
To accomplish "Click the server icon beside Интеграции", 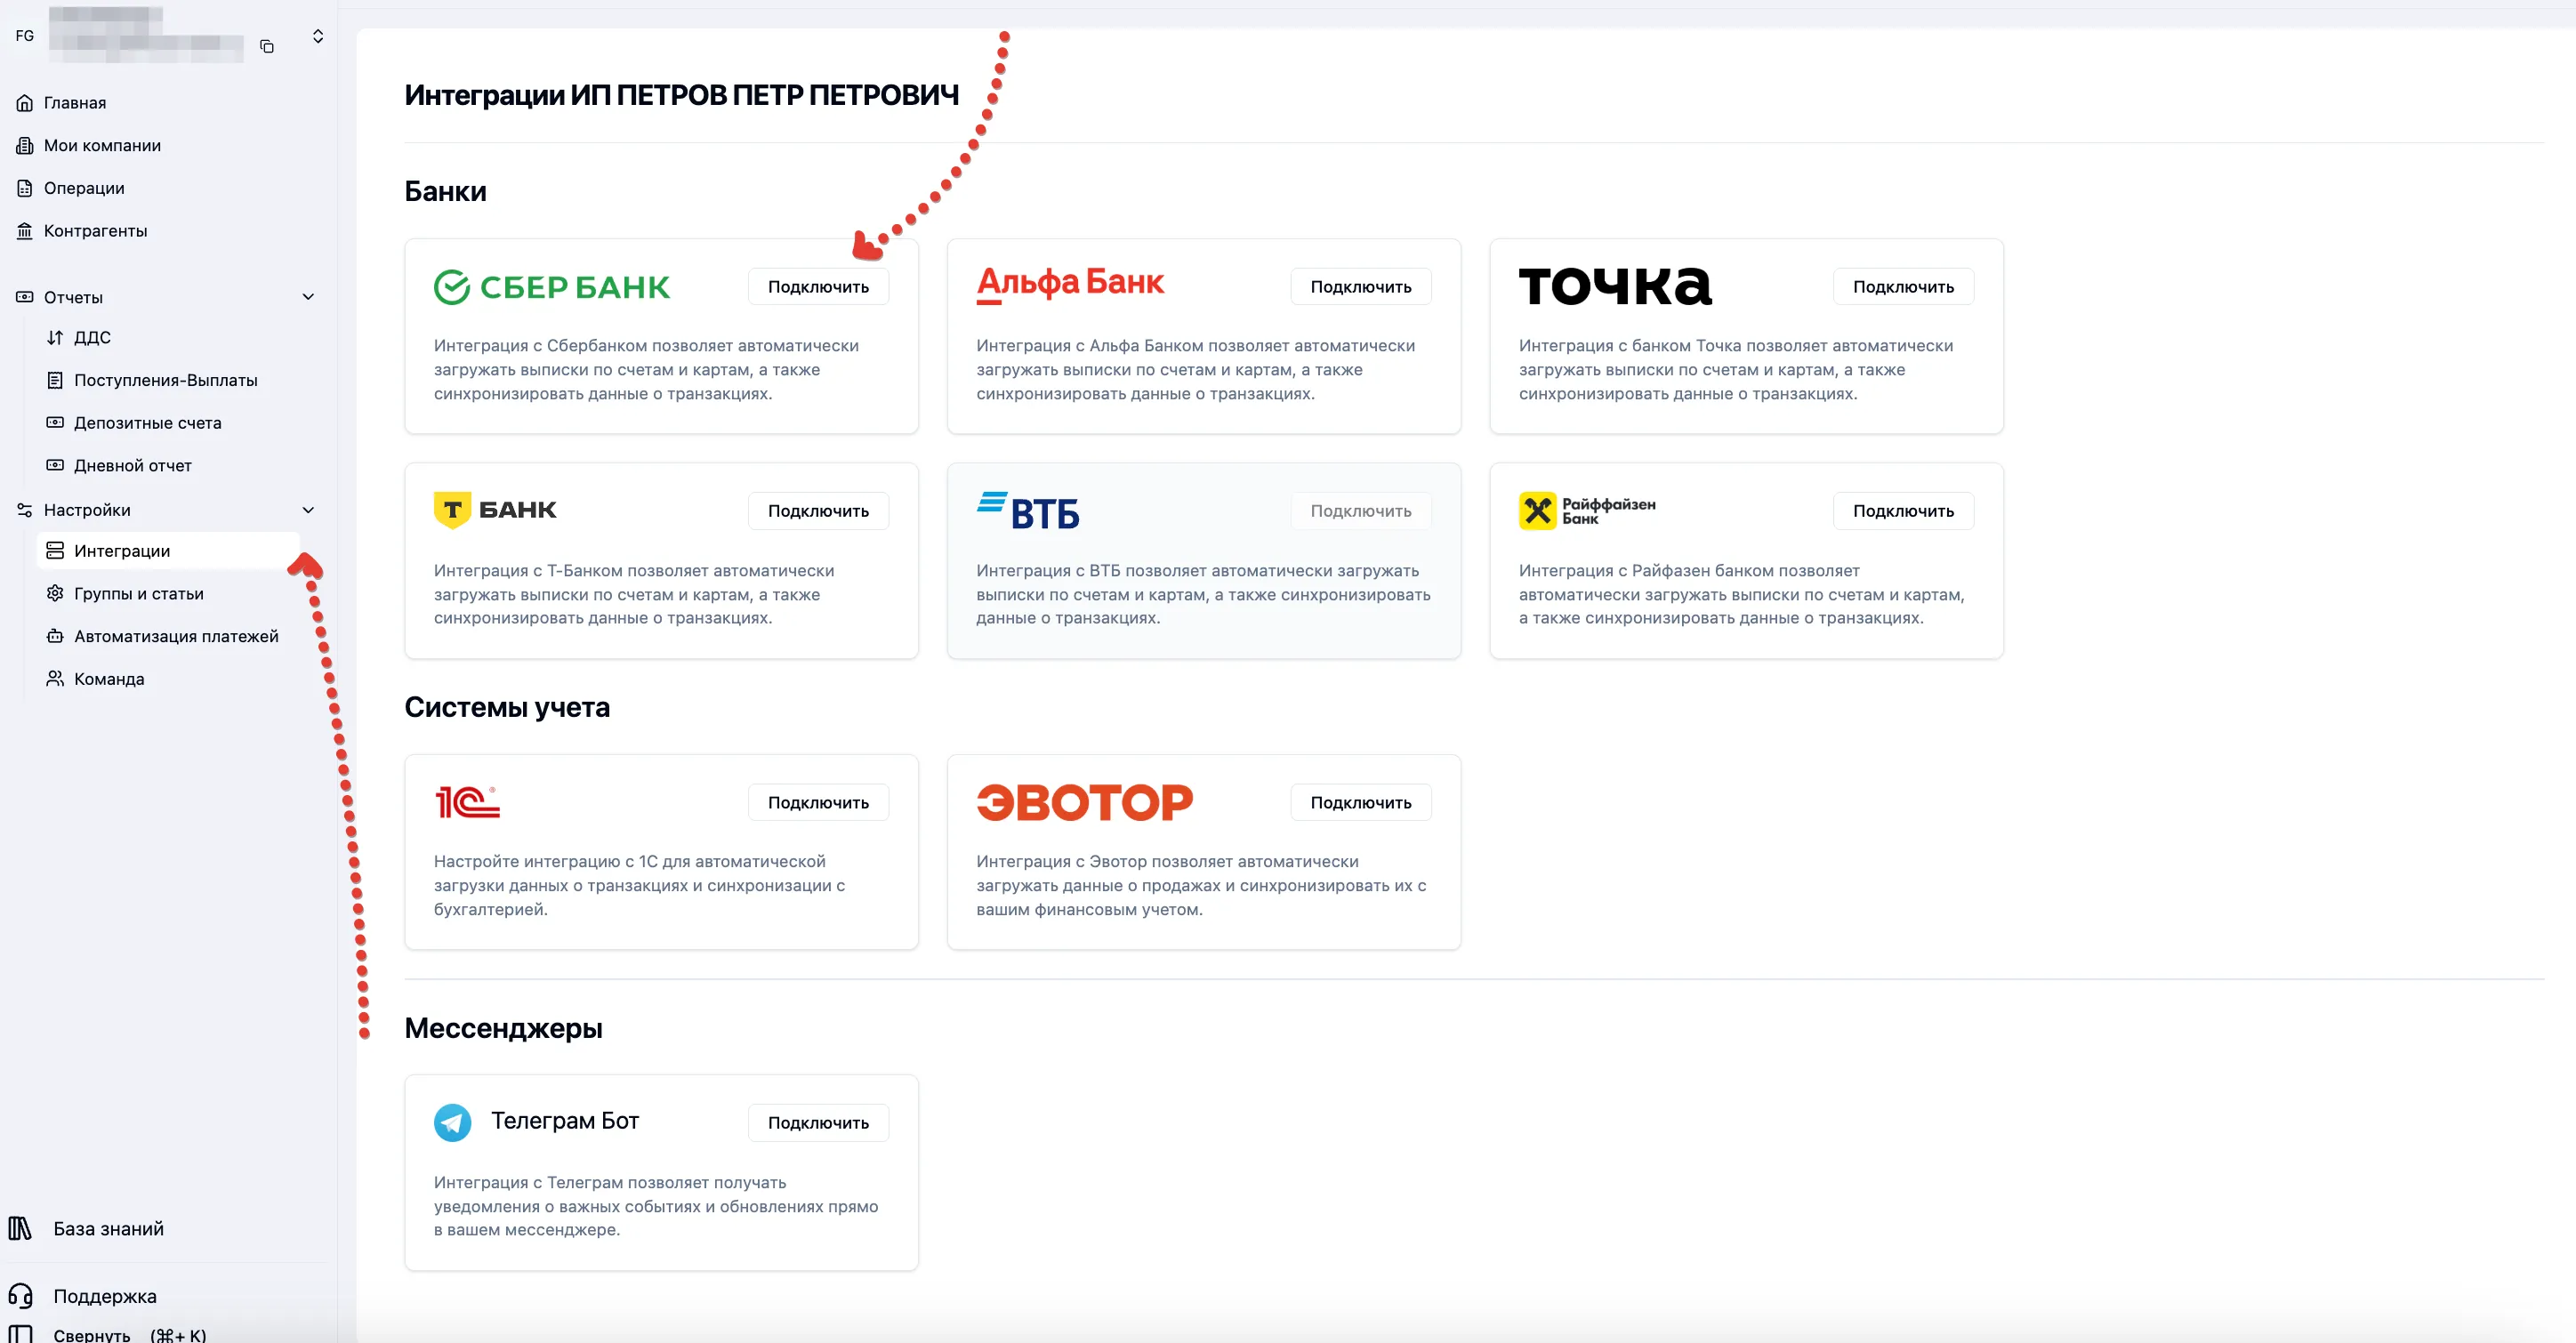I will 55,551.
